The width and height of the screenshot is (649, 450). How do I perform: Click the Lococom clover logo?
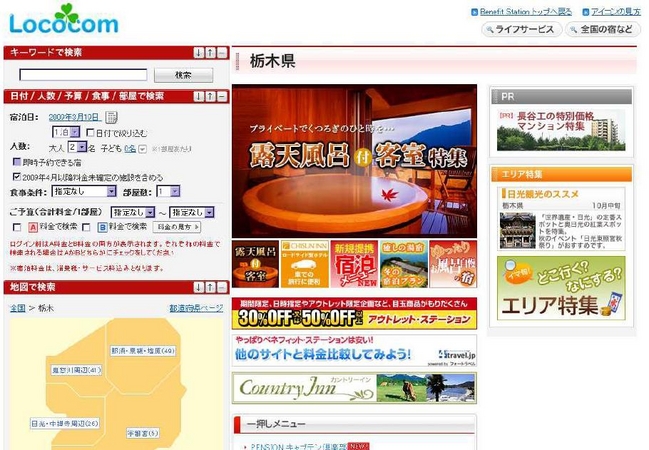(67, 18)
